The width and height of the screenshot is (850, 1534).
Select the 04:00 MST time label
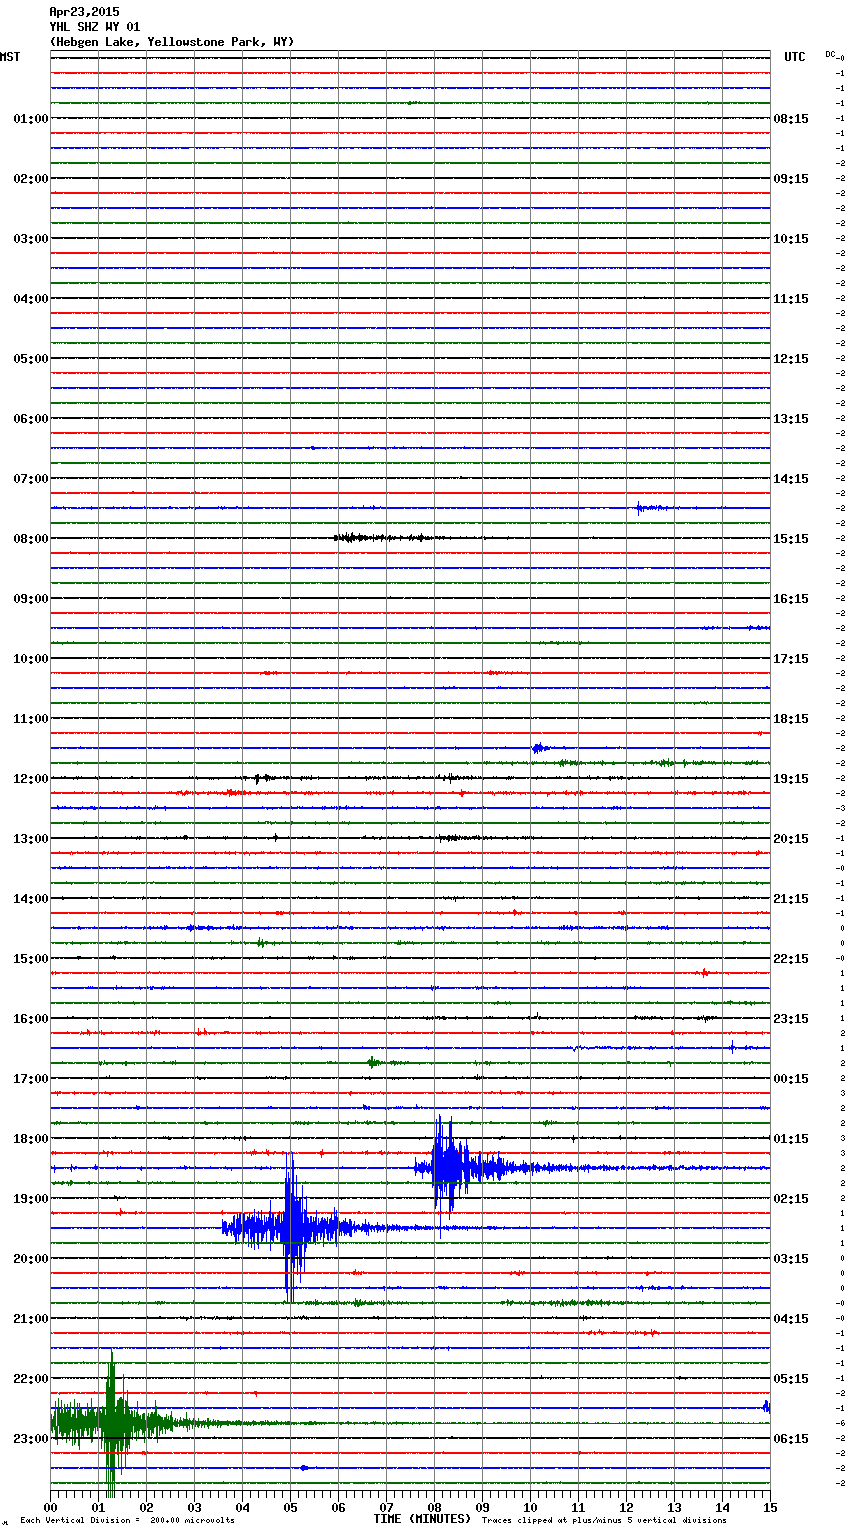pyautogui.click(x=31, y=298)
